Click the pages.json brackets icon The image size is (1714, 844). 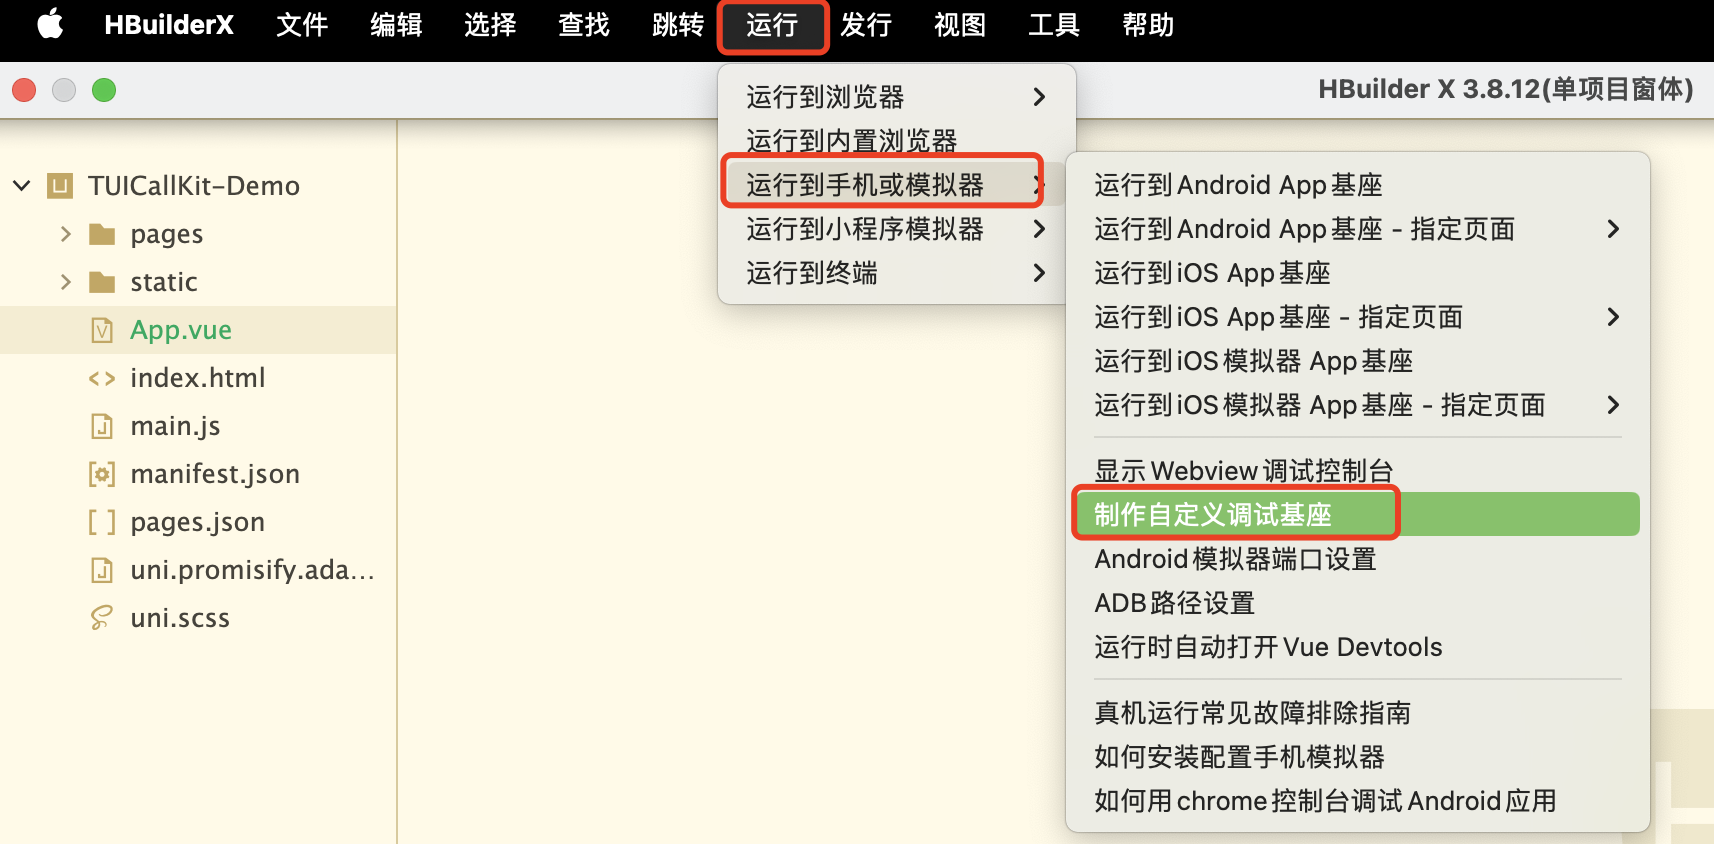click(x=102, y=522)
